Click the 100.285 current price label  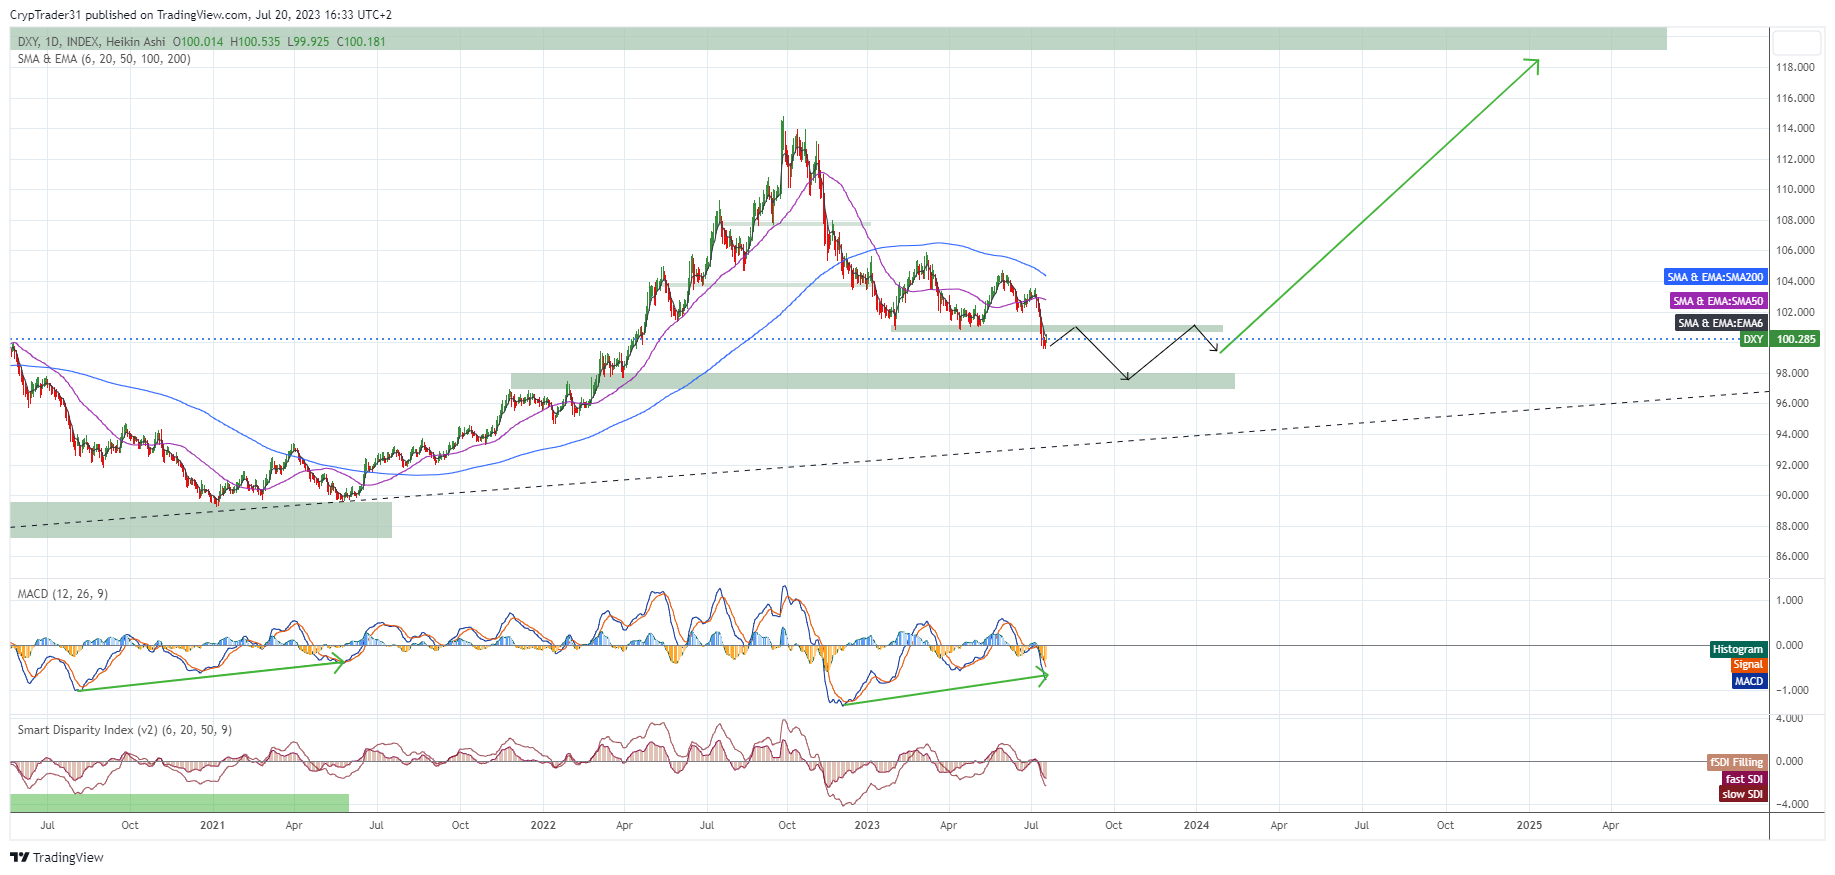[x=1796, y=339]
